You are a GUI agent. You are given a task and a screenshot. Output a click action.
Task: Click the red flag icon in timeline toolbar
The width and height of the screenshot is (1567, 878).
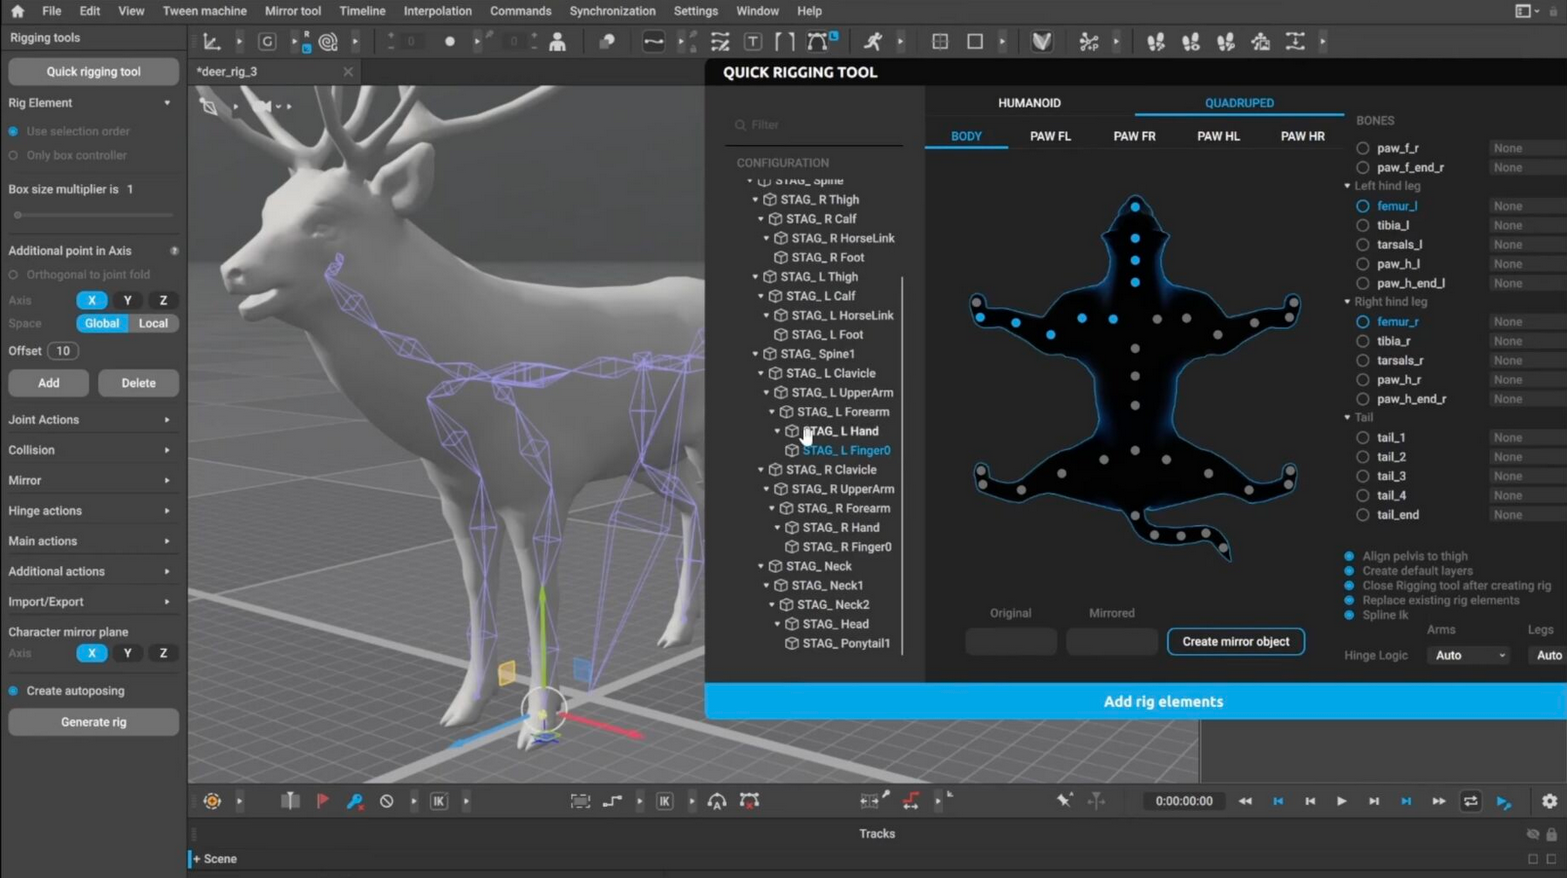(322, 801)
